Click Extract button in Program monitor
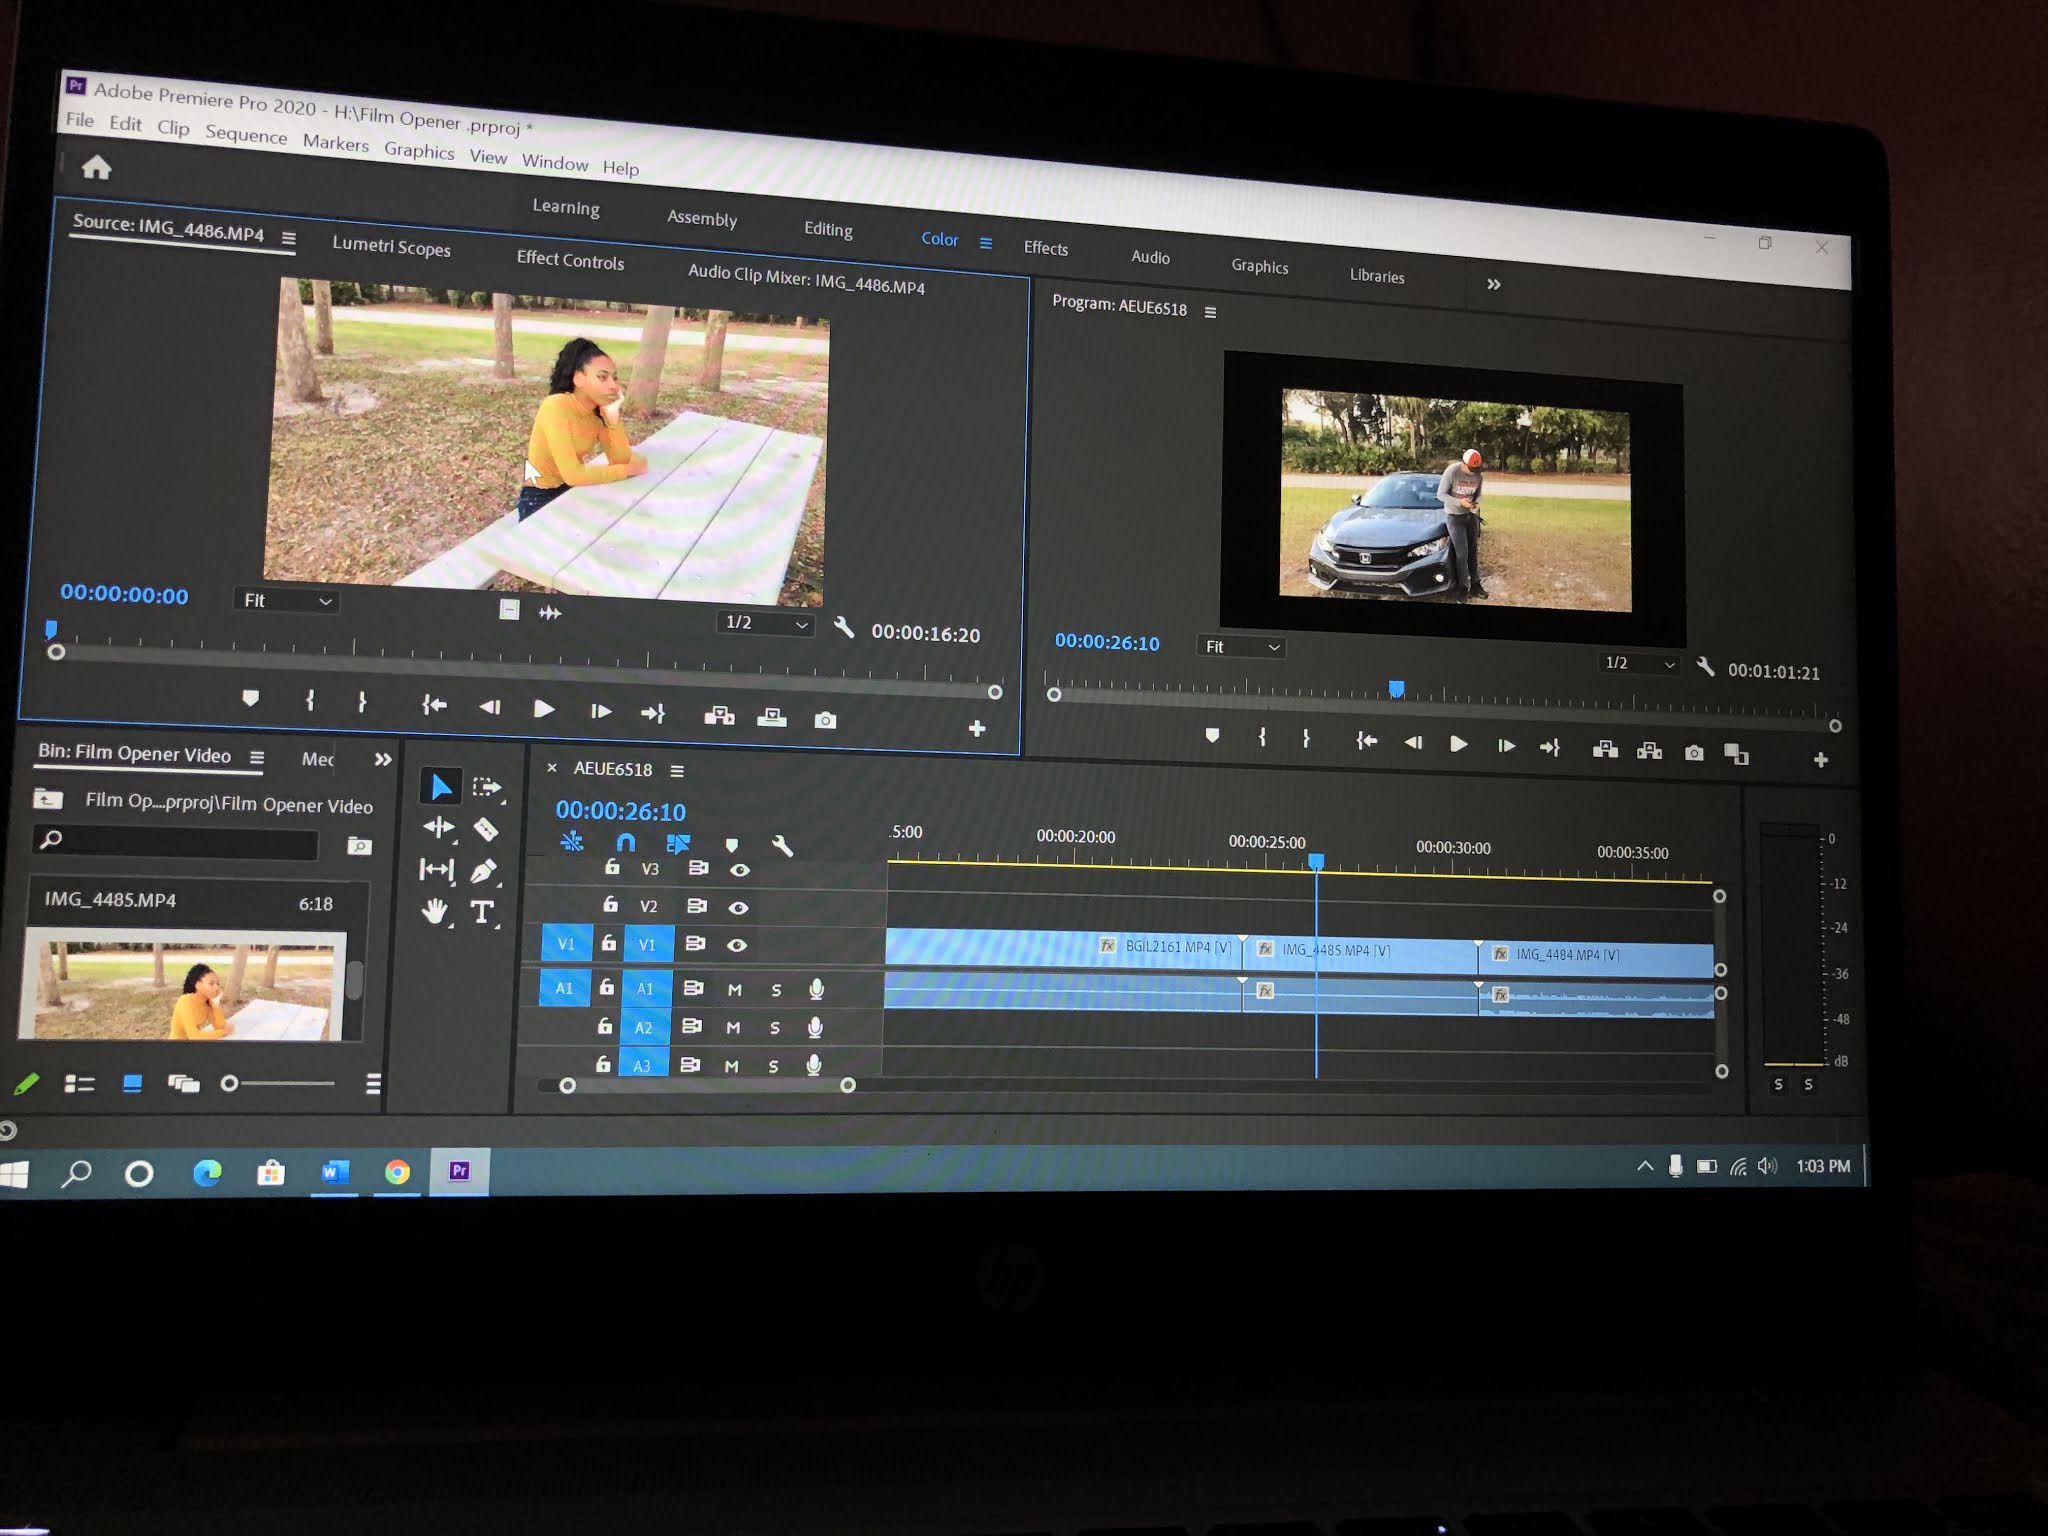Image resolution: width=2048 pixels, height=1536 pixels. point(1649,751)
